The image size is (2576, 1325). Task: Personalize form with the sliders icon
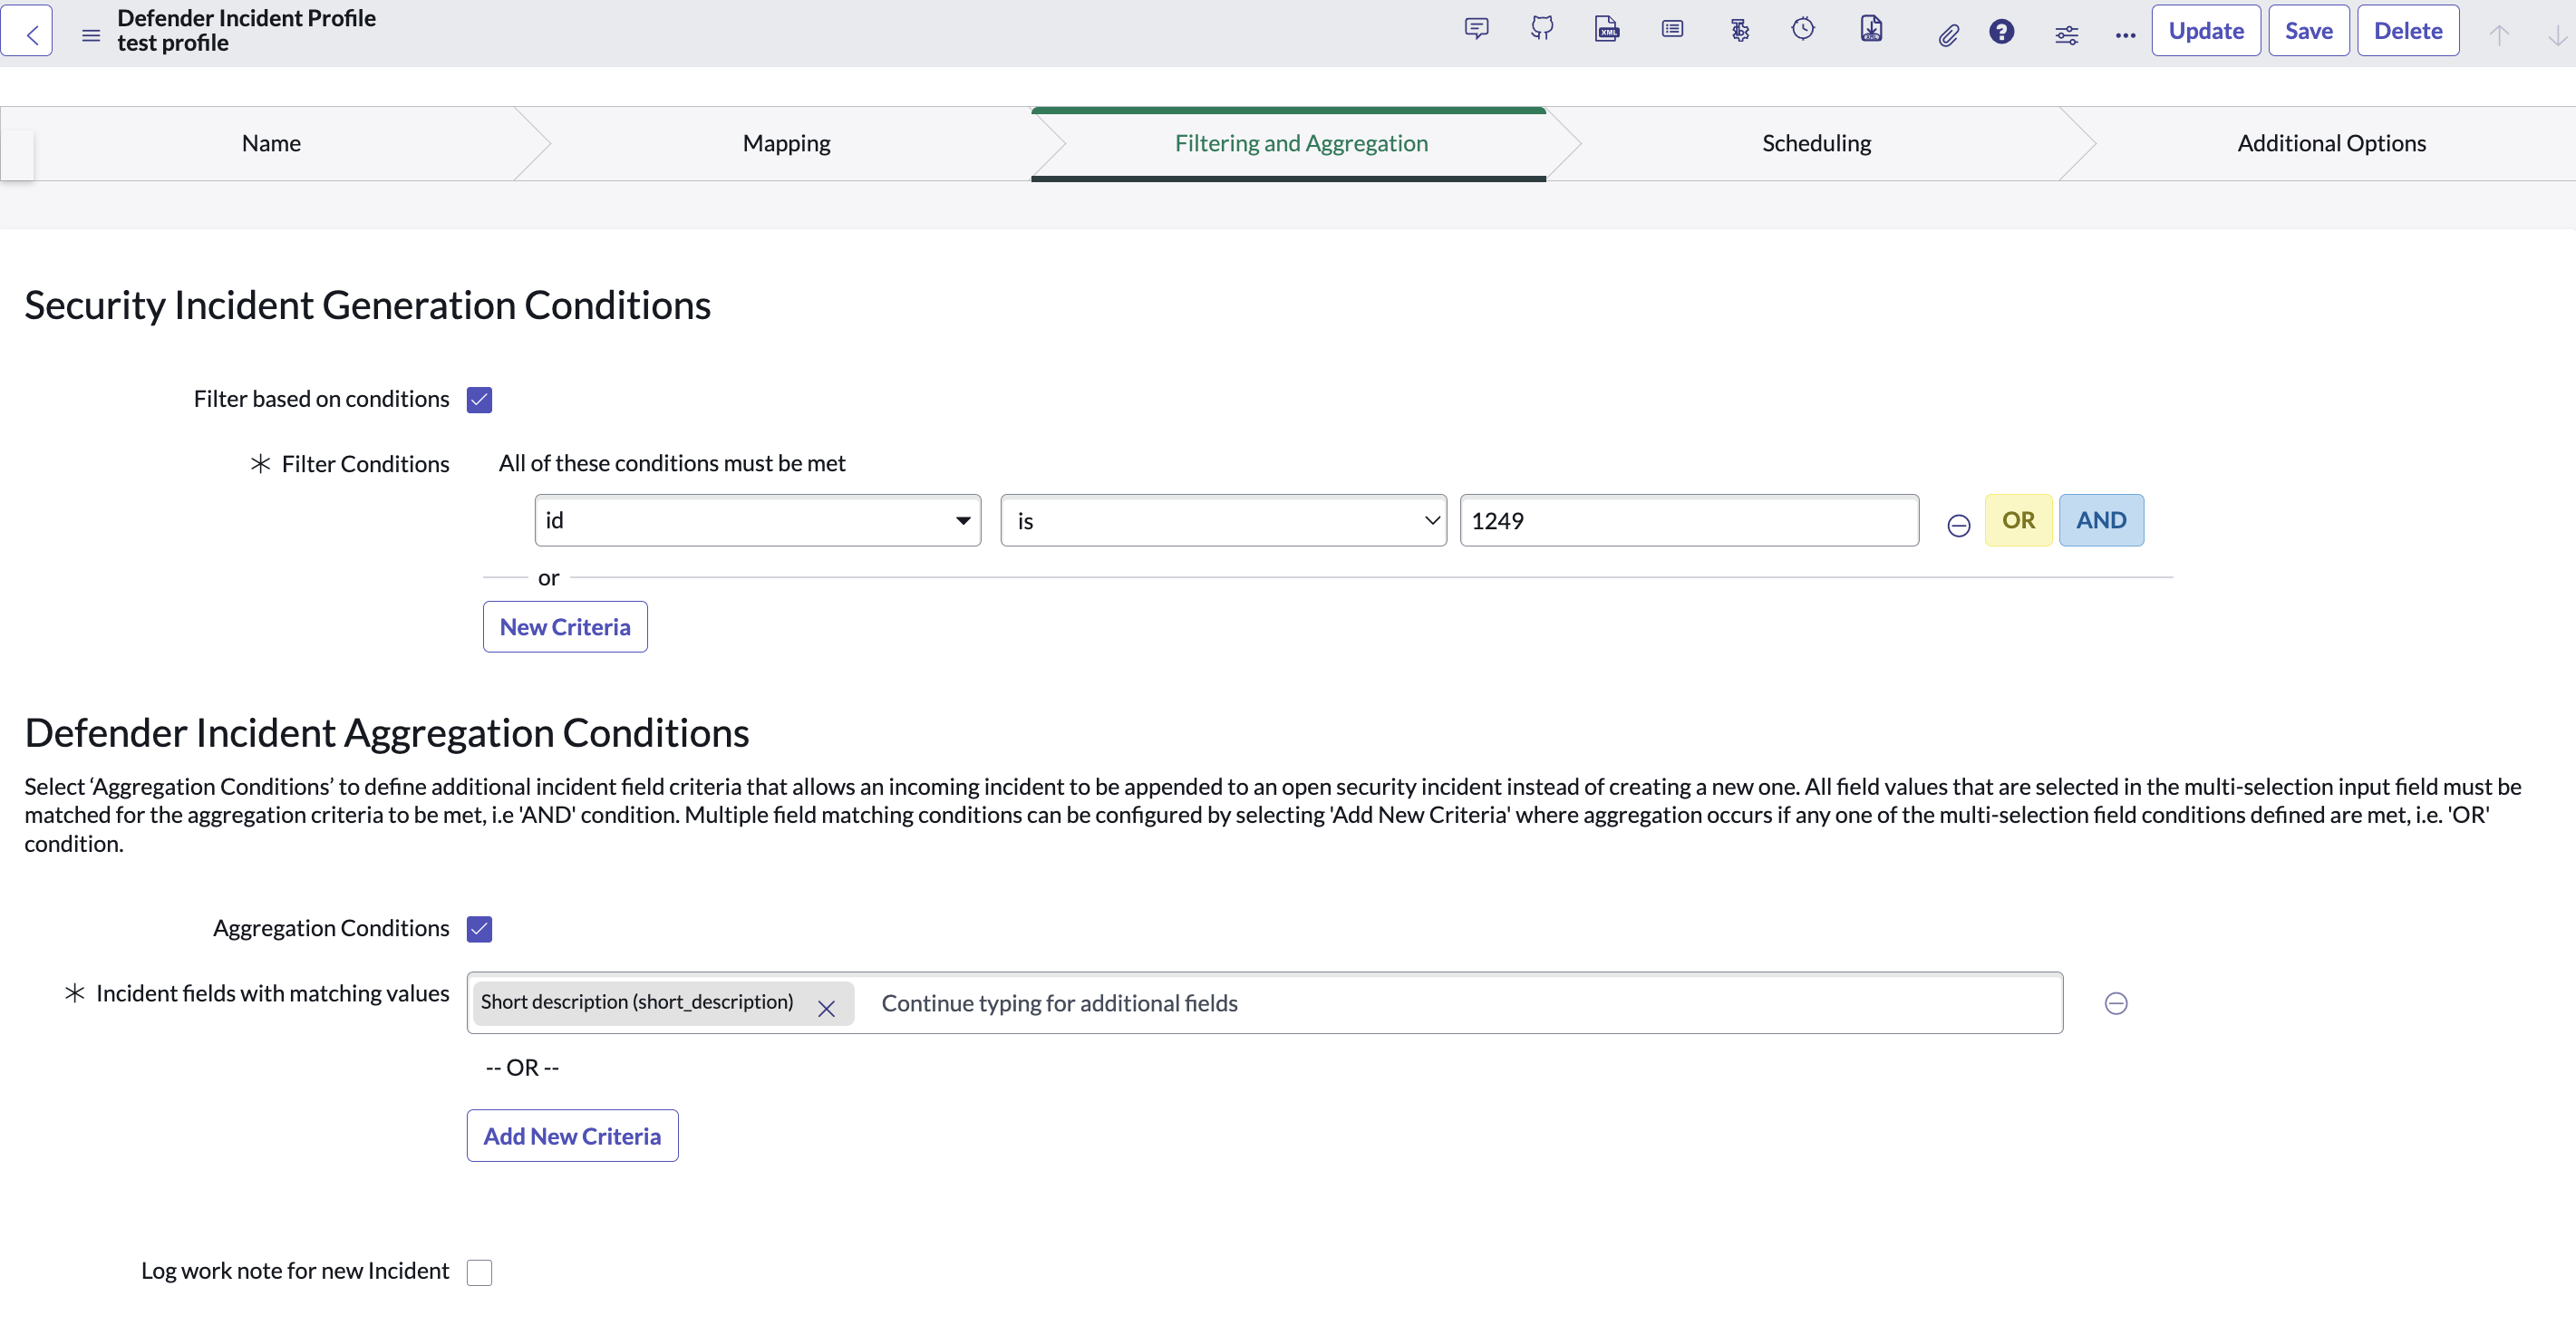tap(2067, 35)
